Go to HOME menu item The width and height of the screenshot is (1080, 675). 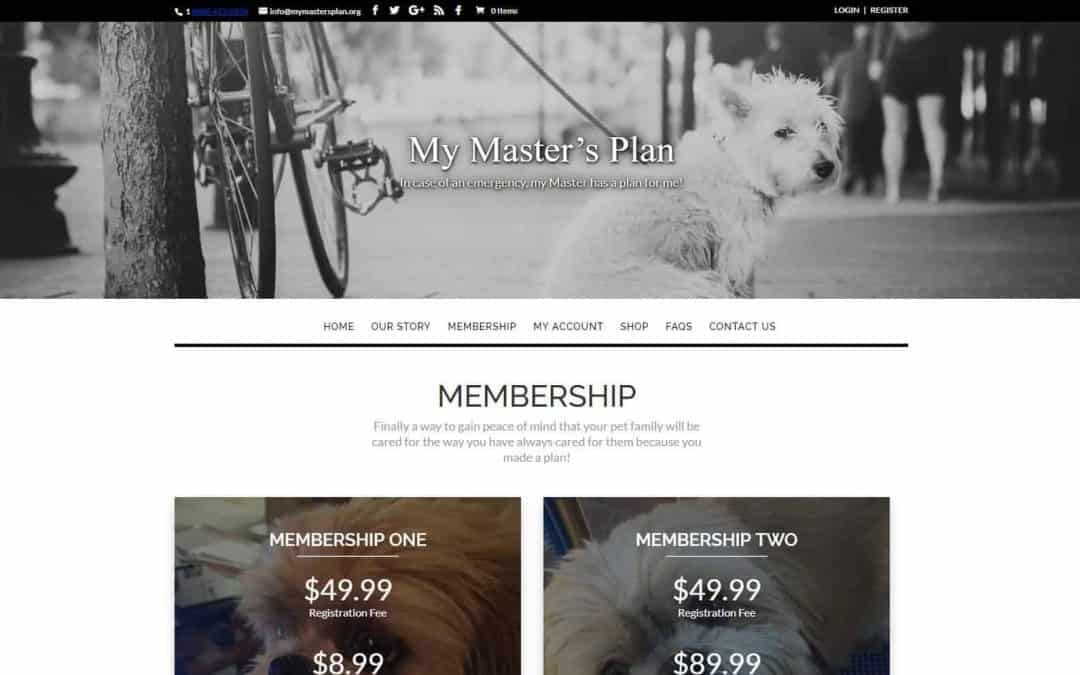(338, 326)
